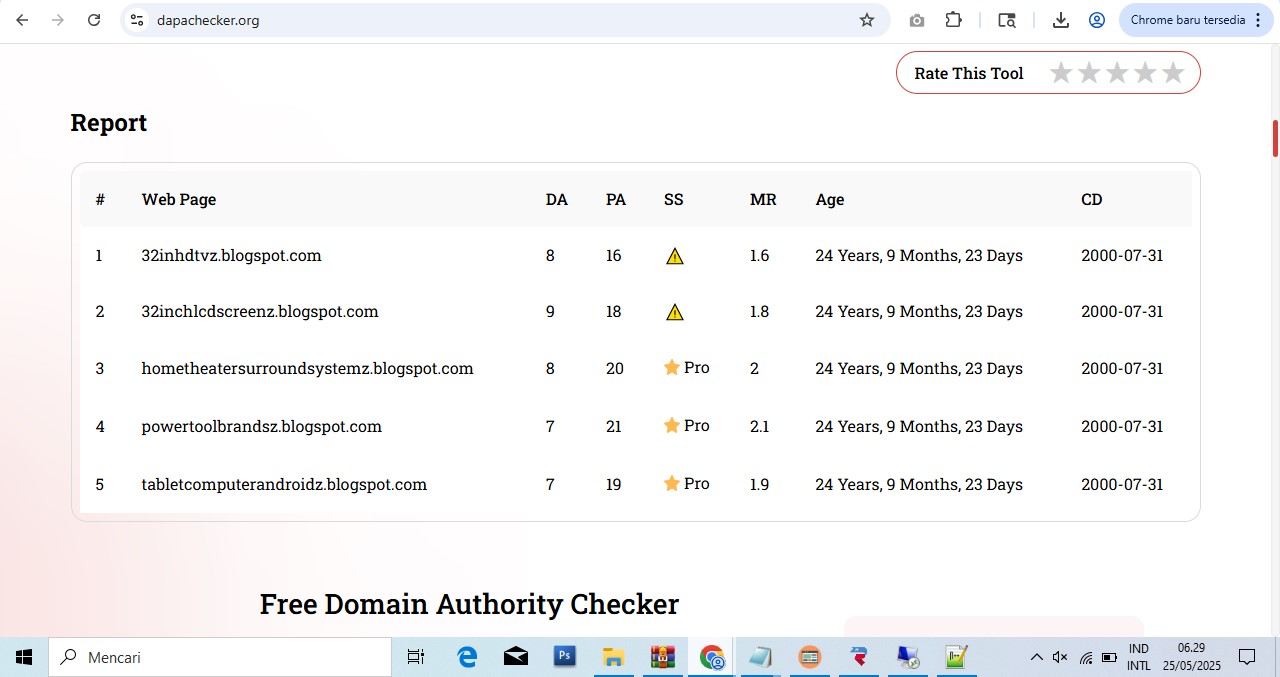
Task: Click the DA column header
Action: coord(556,200)
